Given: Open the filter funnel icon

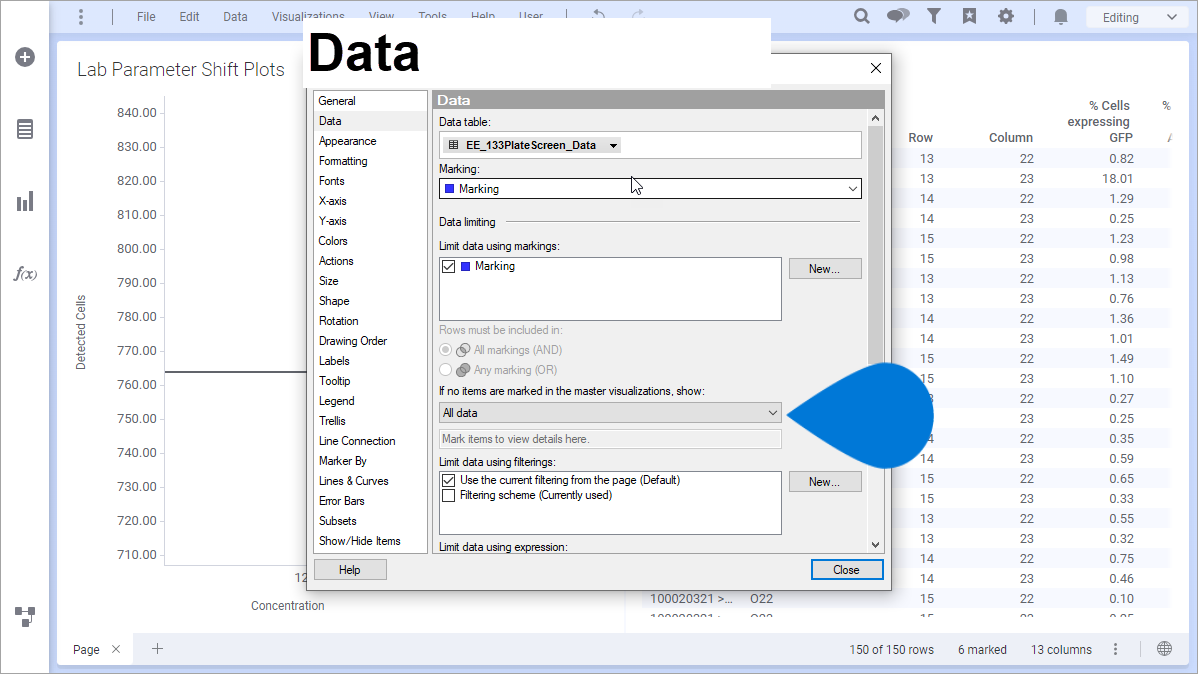Looking at the screenshot, I should coord(934,17).
